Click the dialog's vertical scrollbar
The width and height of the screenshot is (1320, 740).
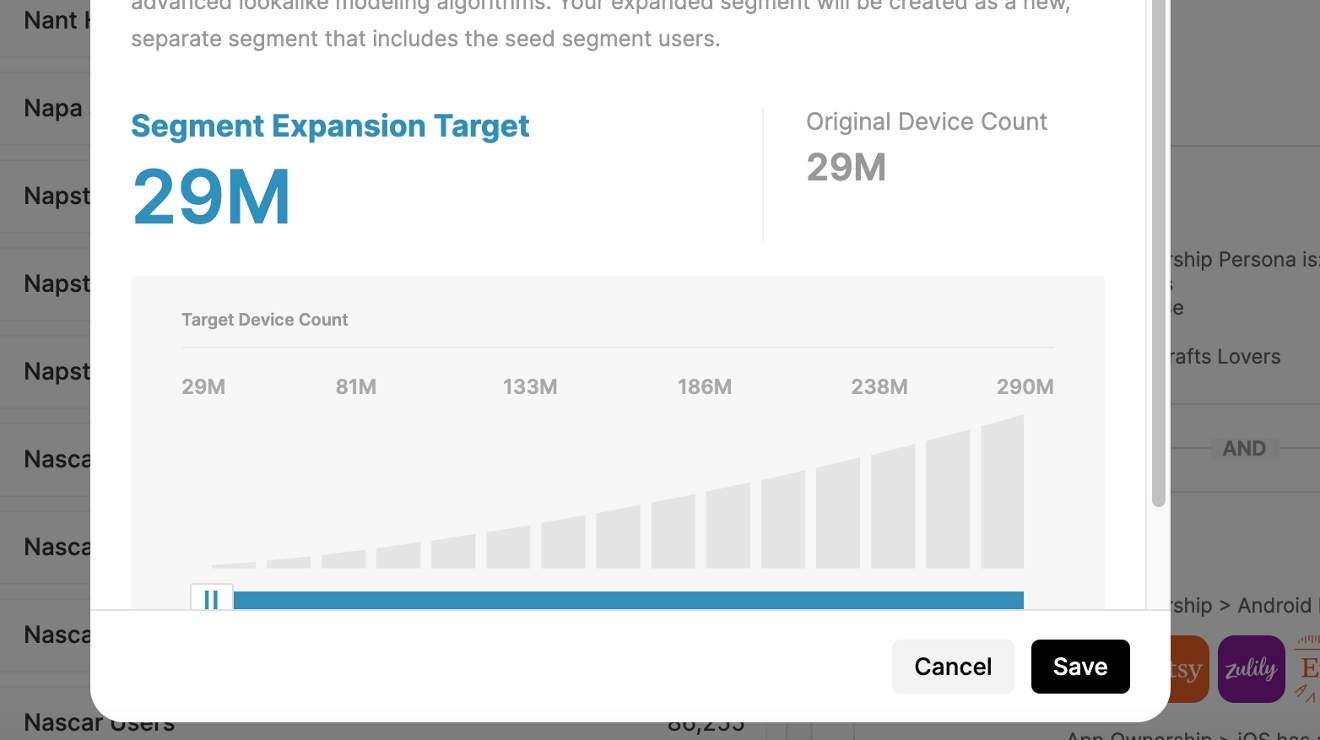click(x=1158, y=250)
